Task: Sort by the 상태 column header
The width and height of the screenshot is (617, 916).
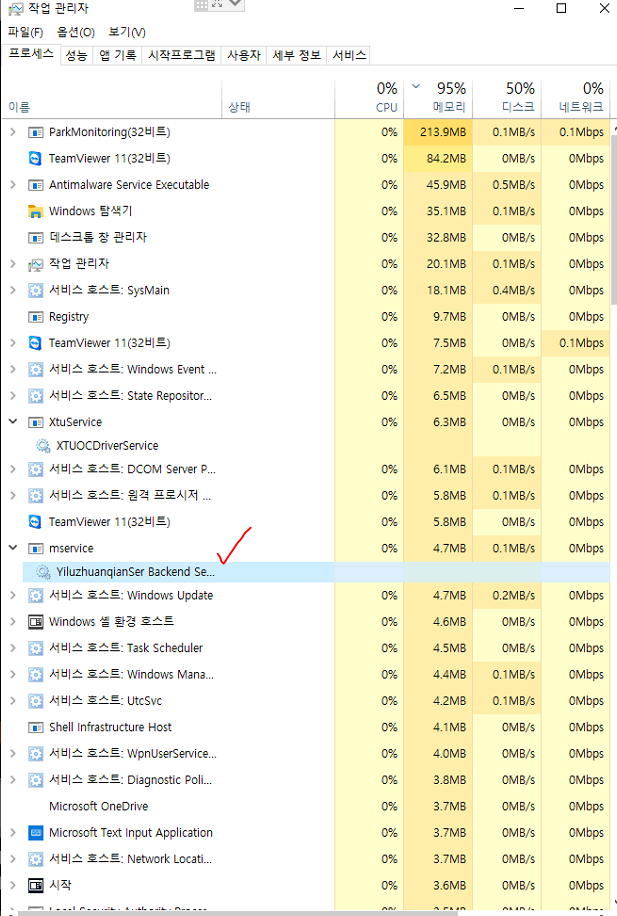Action: (278, 99)
